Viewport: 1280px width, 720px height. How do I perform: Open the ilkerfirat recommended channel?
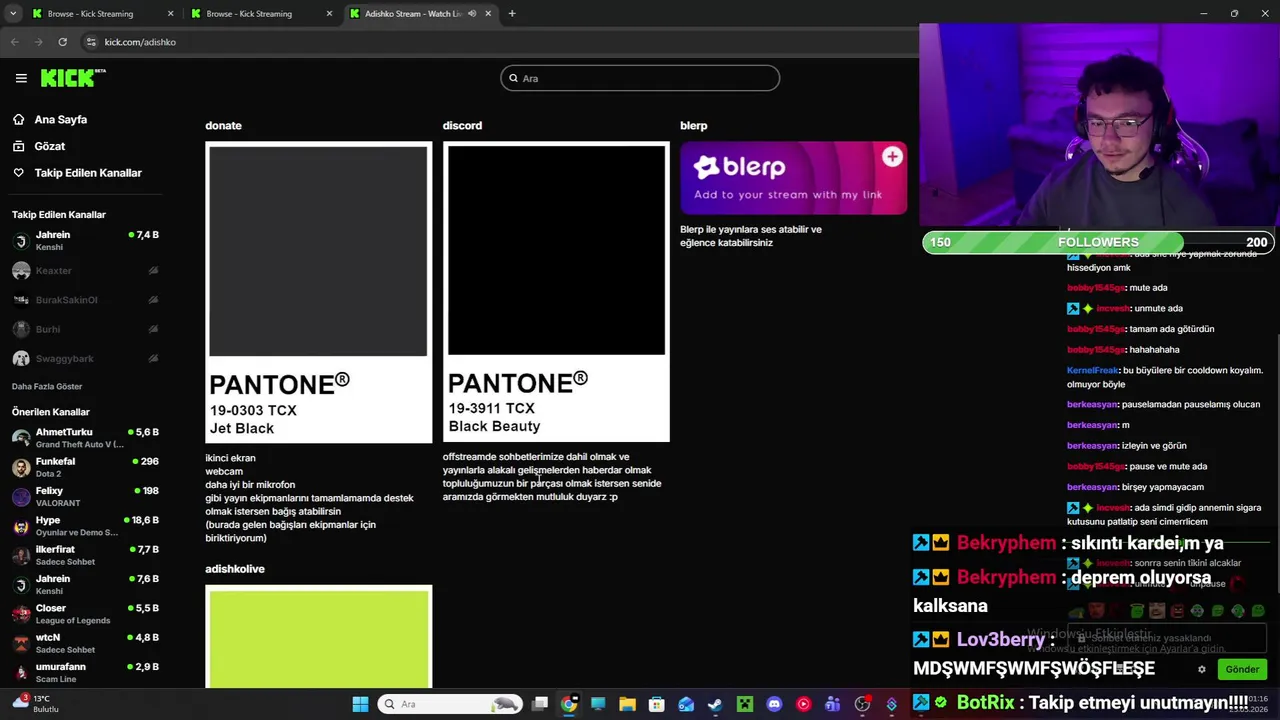point(85,555)
